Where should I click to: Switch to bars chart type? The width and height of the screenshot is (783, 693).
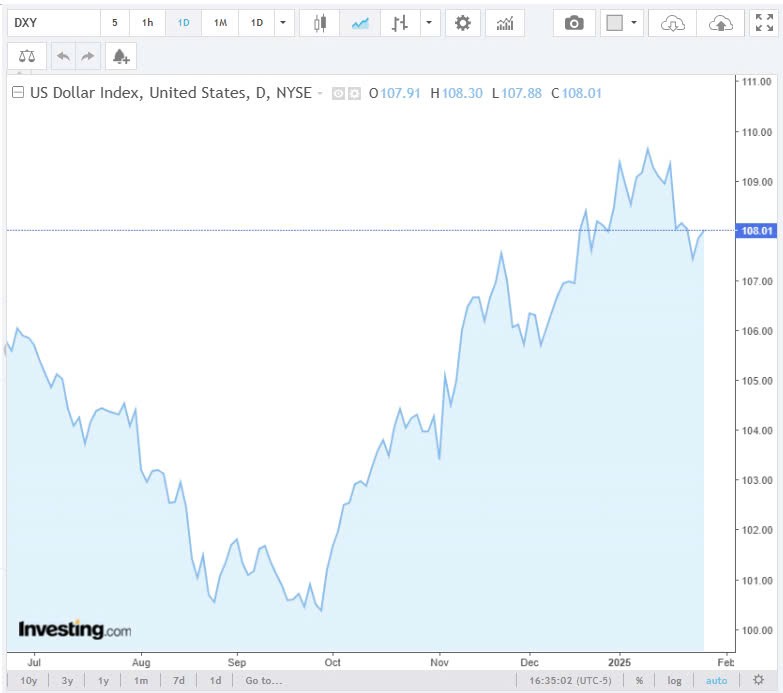(399, 23)
